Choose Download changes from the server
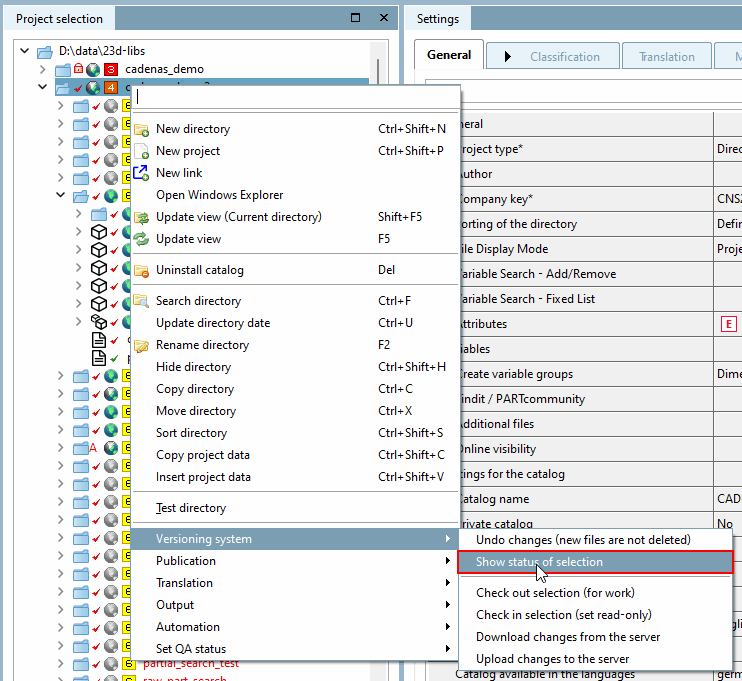This screenshot has width=742, height=681. 595,637
